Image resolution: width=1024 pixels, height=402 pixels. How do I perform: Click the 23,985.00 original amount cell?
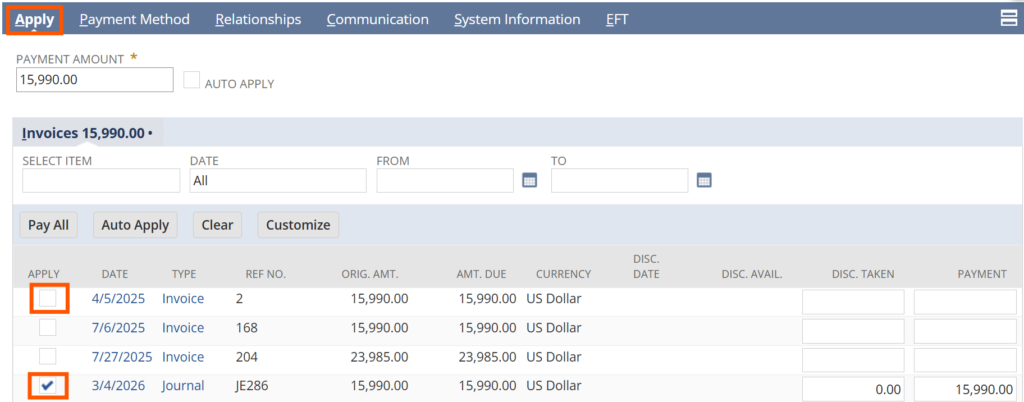(x=379, y=357)
